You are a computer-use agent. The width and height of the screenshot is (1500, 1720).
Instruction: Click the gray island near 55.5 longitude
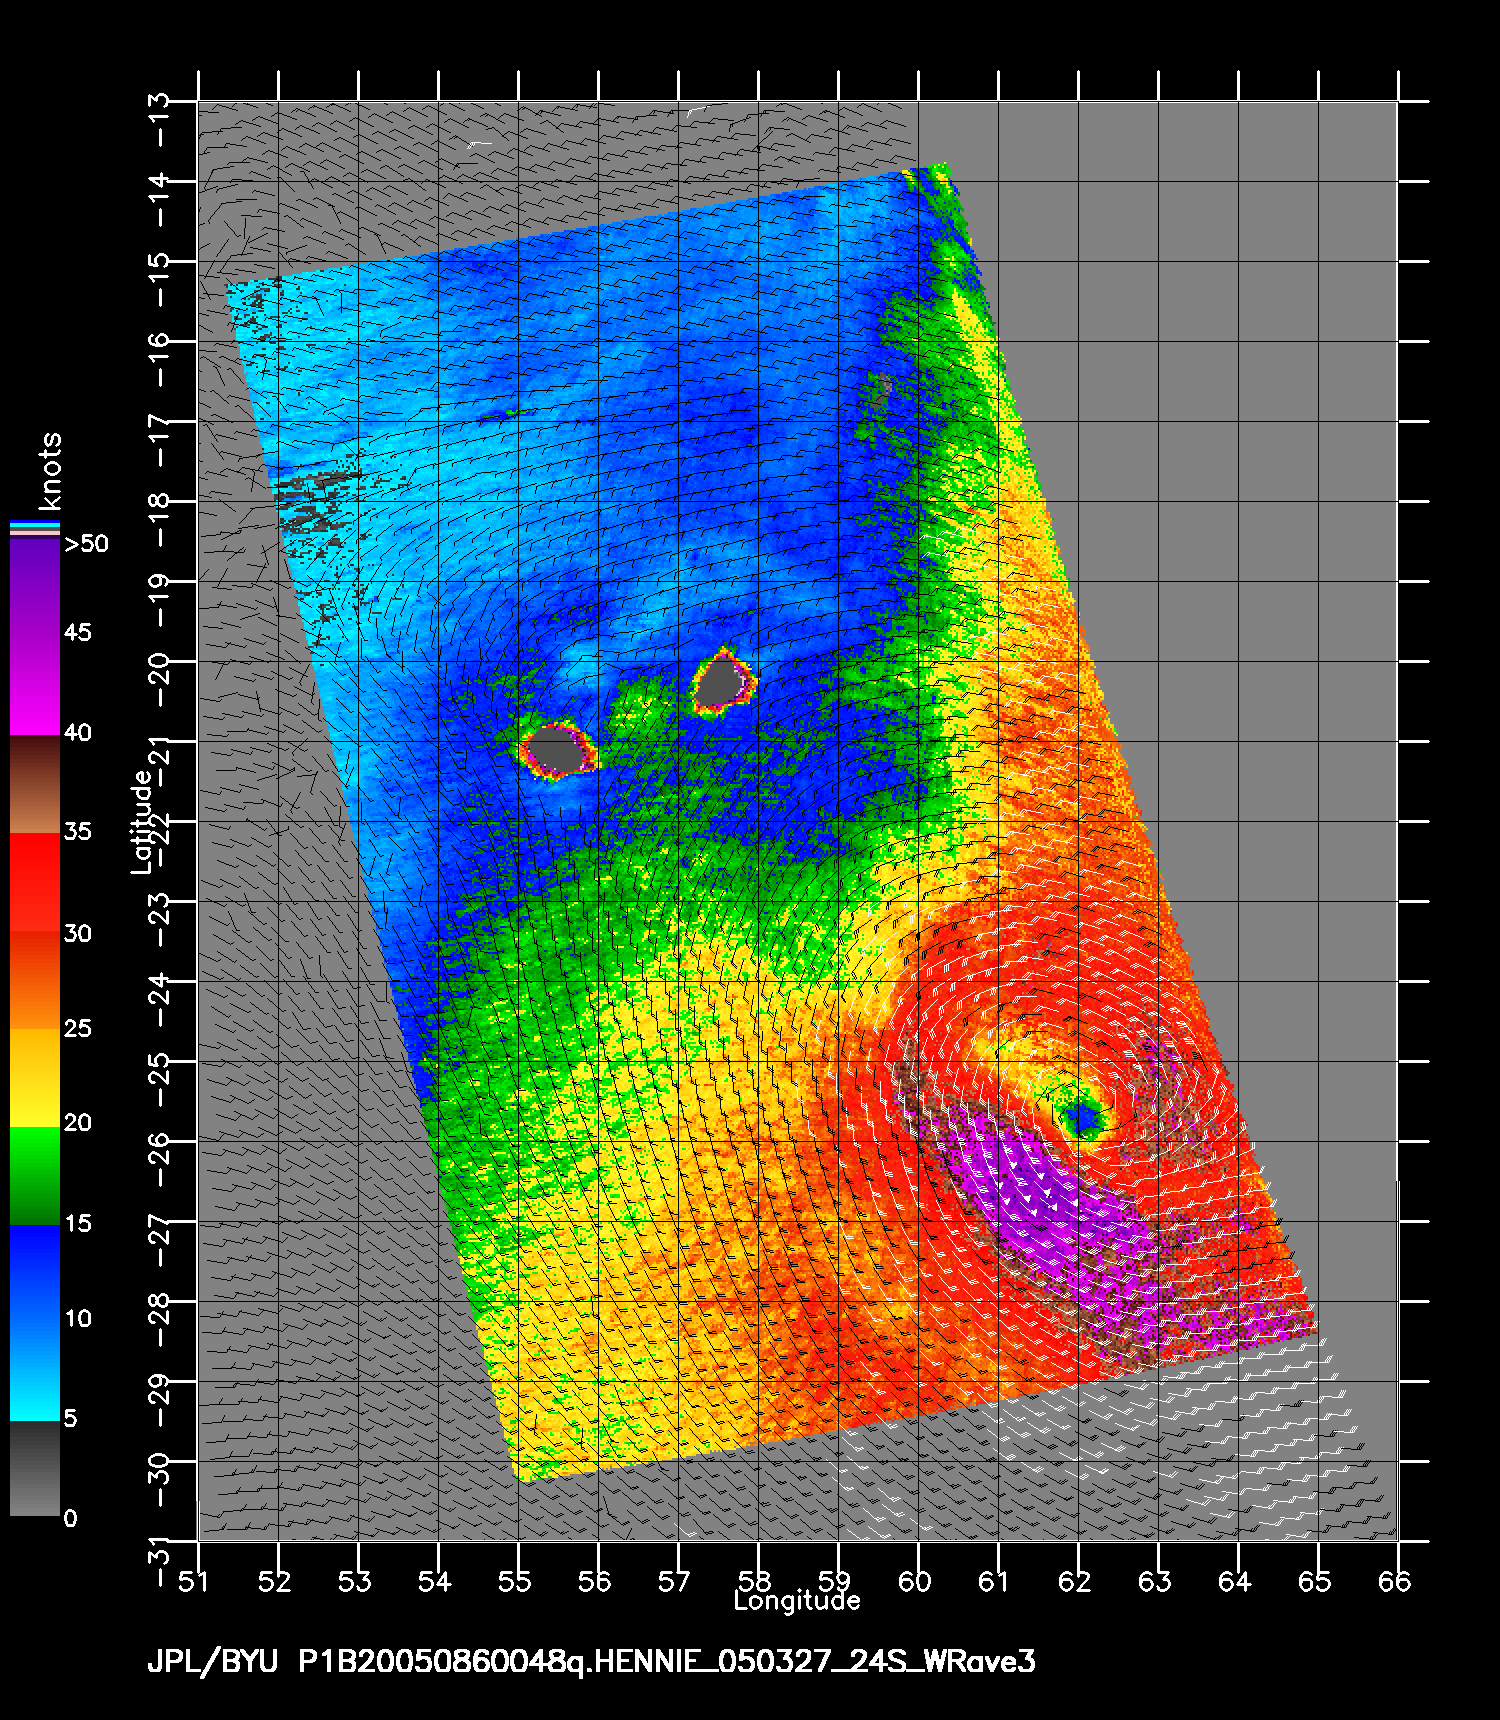click(557, 750)
